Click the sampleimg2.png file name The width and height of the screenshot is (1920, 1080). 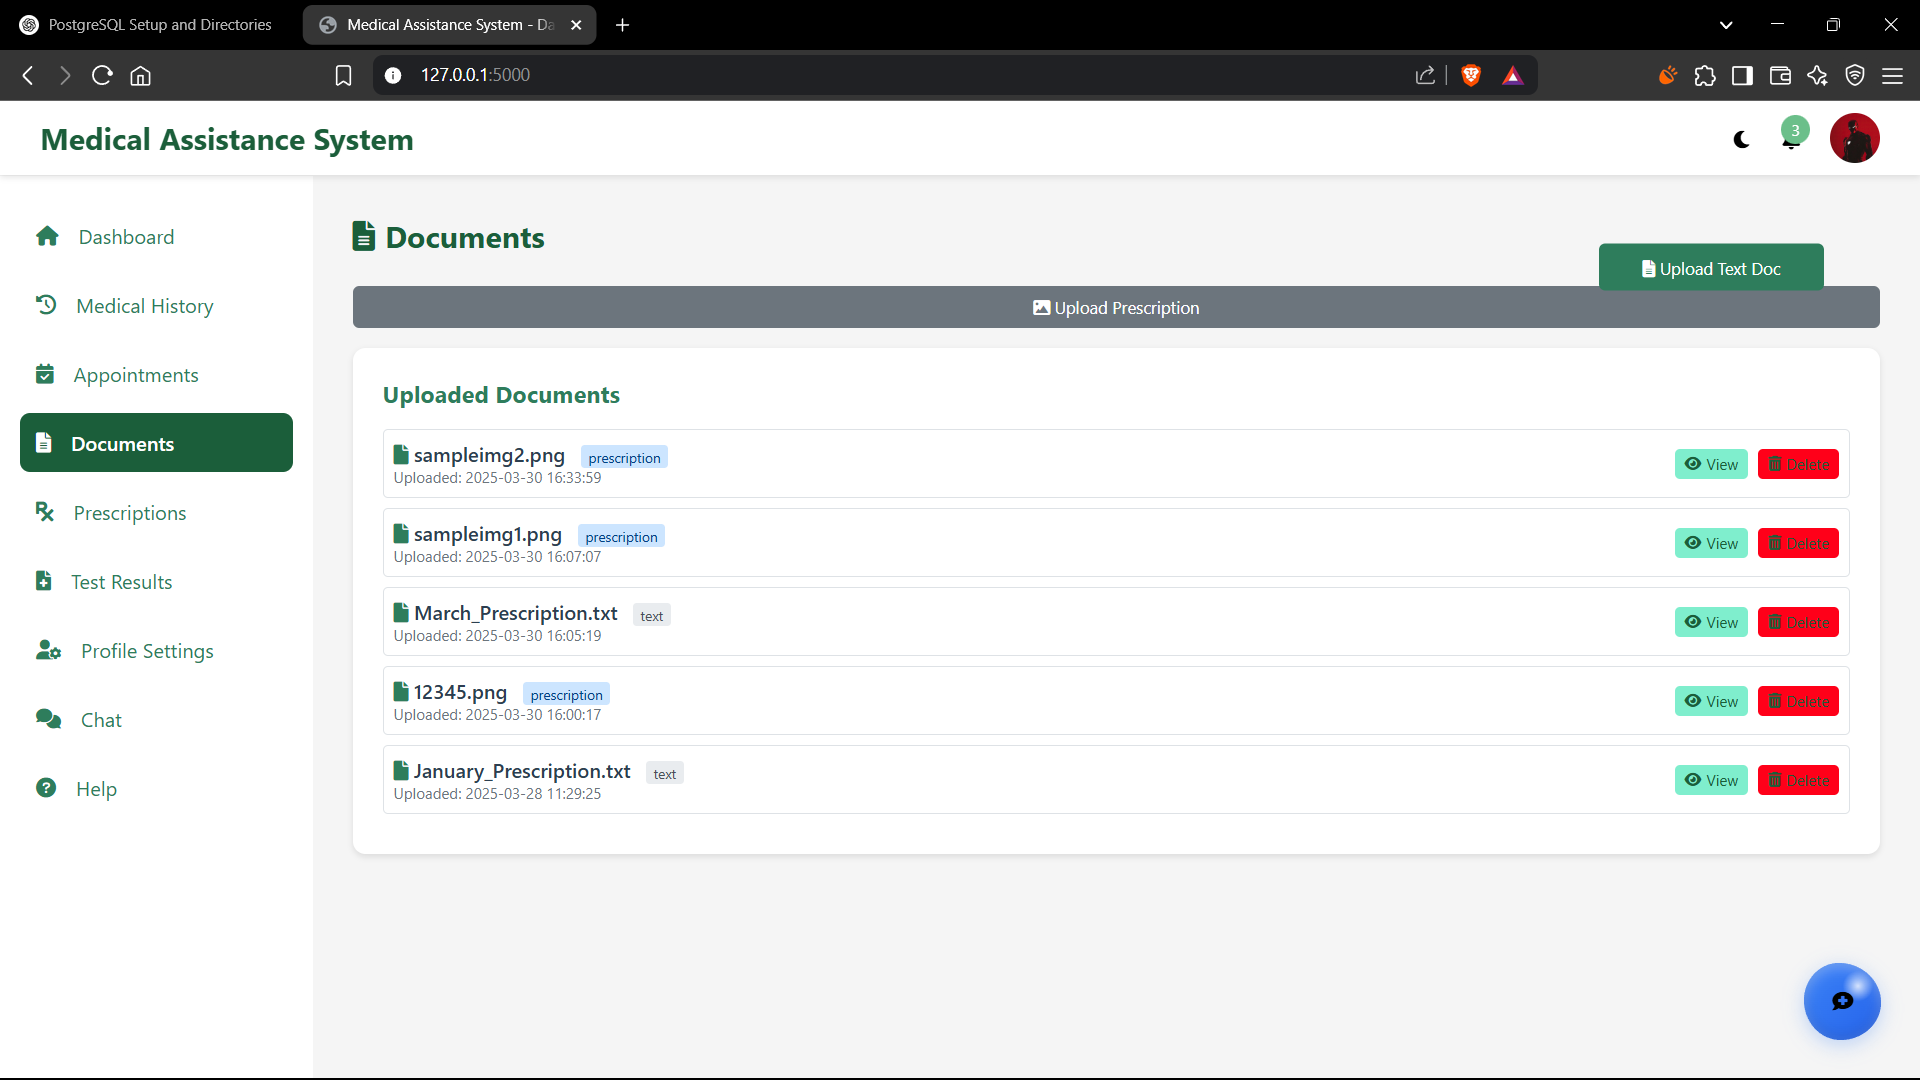(x=489, y=455)
